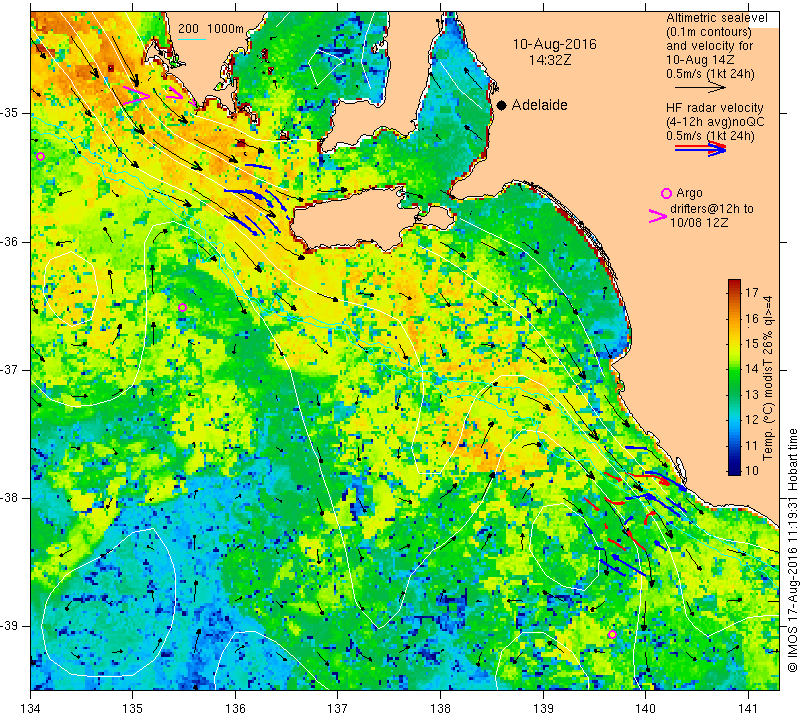This screenshot has width=800, height=720.
Task: Click the Argo float at left edge near 35.3S
Action: tap(41, 156)
